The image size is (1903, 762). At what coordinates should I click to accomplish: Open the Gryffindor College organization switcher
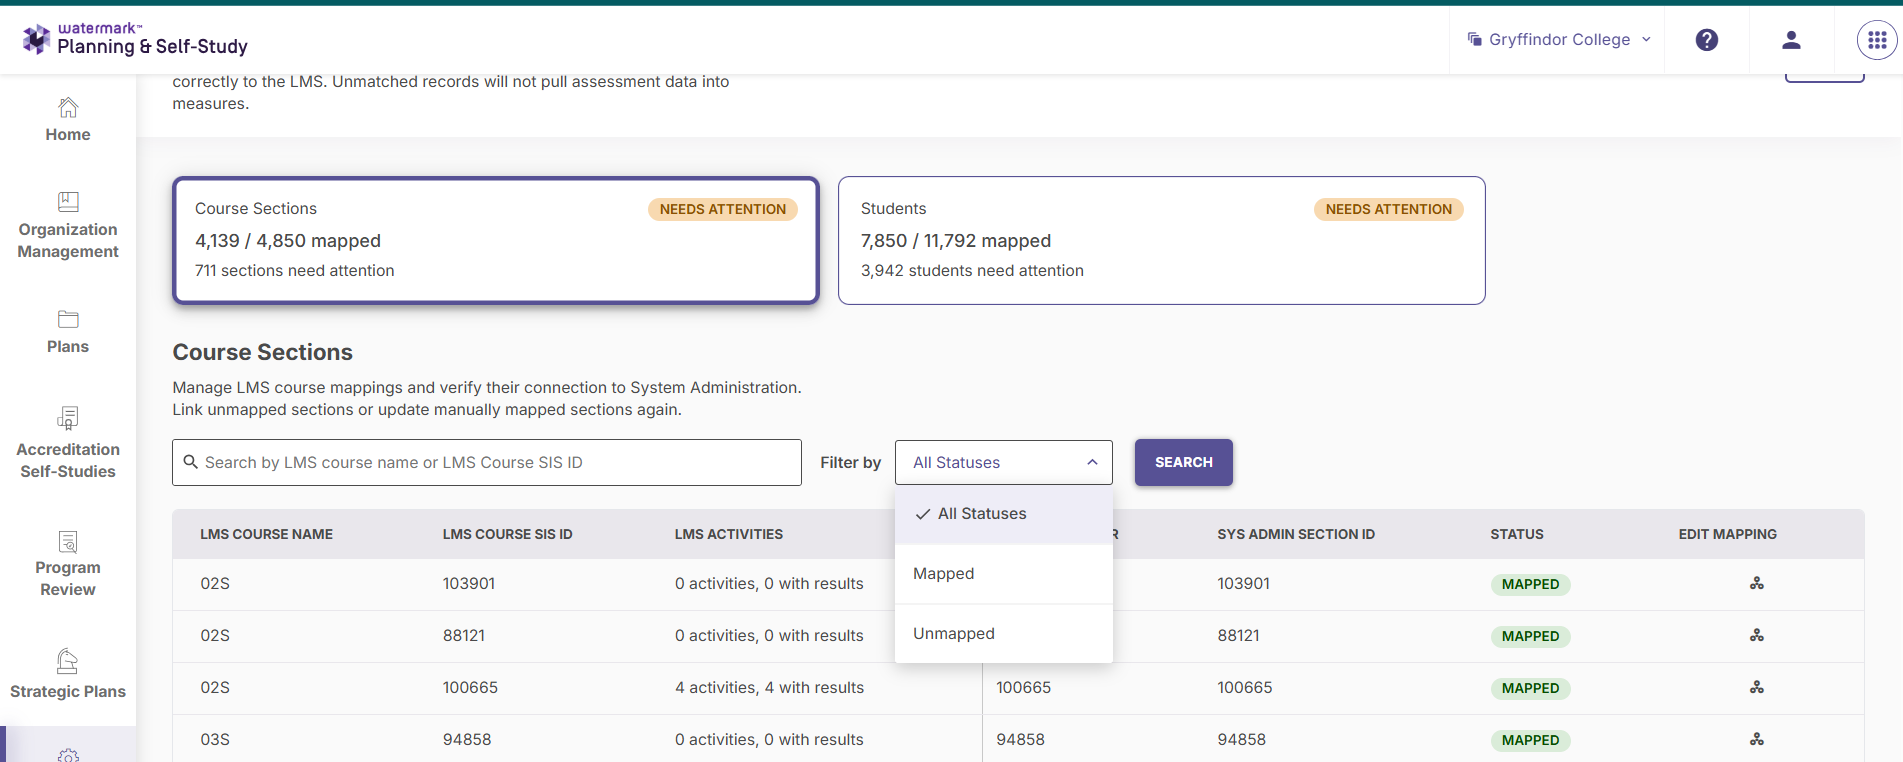pos(1559,40)
